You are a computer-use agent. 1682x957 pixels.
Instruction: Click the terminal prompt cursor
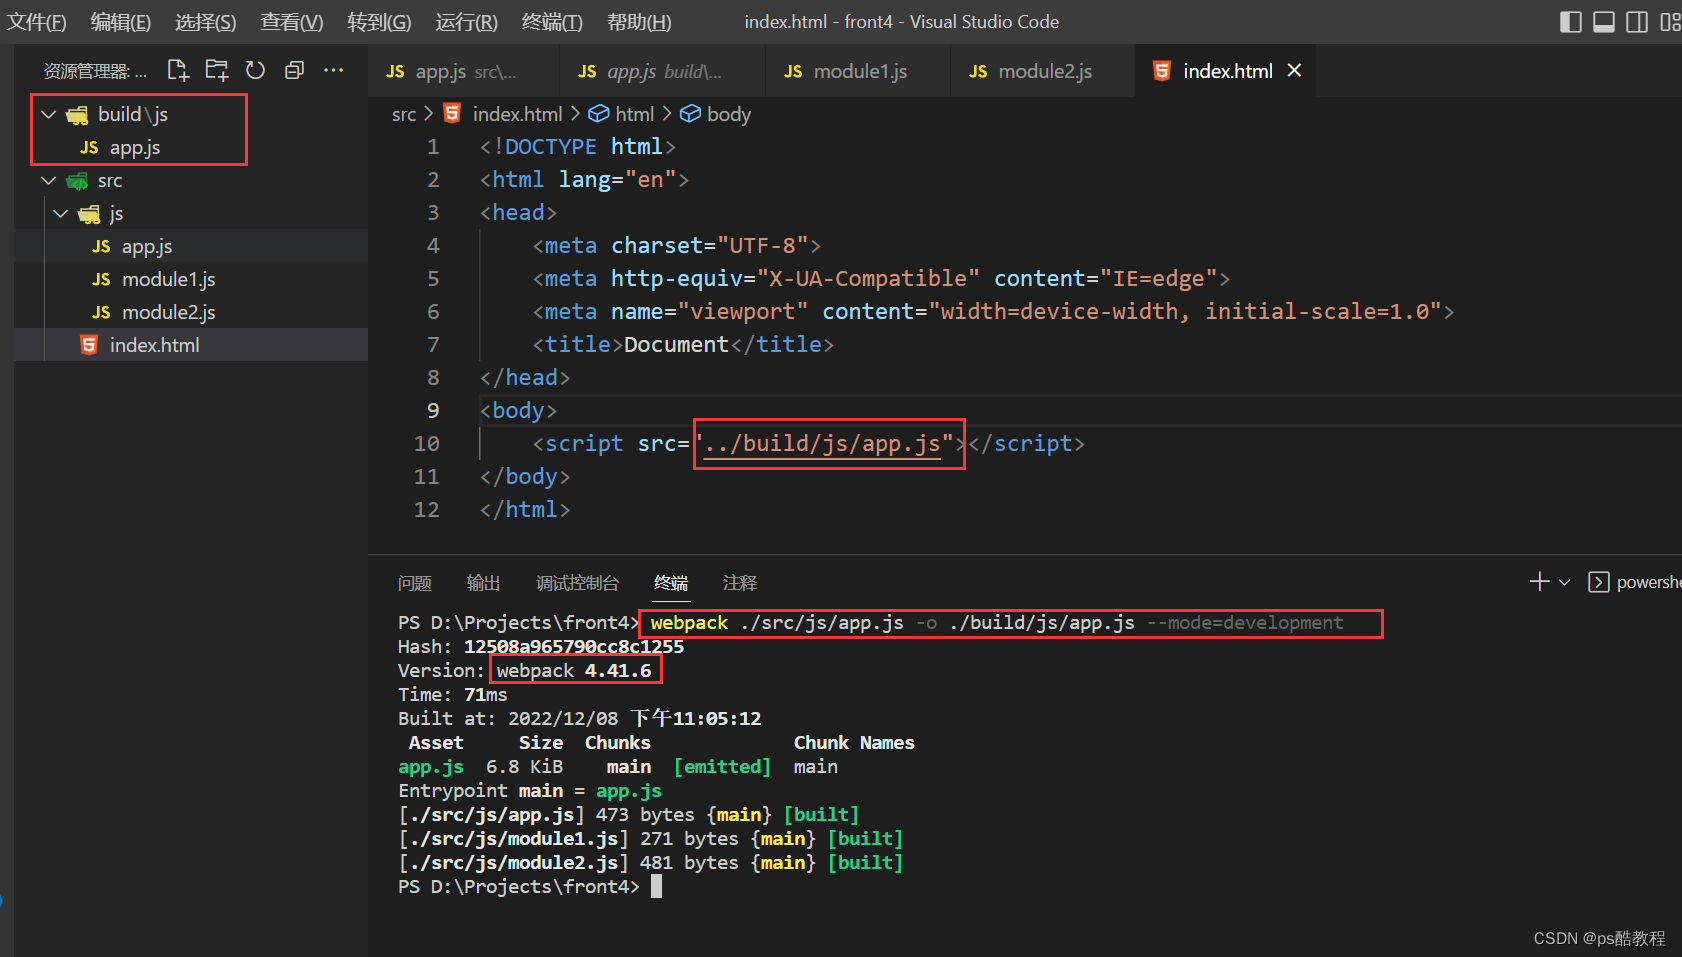656,886
